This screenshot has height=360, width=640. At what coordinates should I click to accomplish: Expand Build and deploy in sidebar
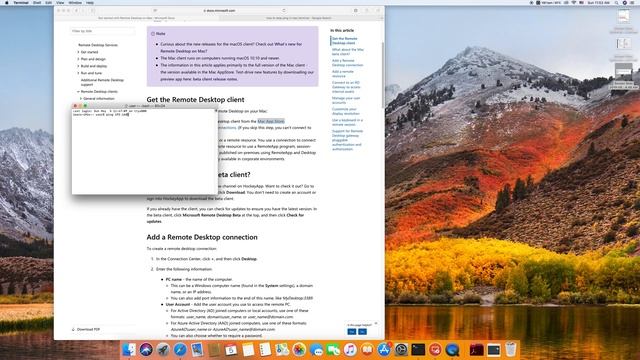coord(78,66)
